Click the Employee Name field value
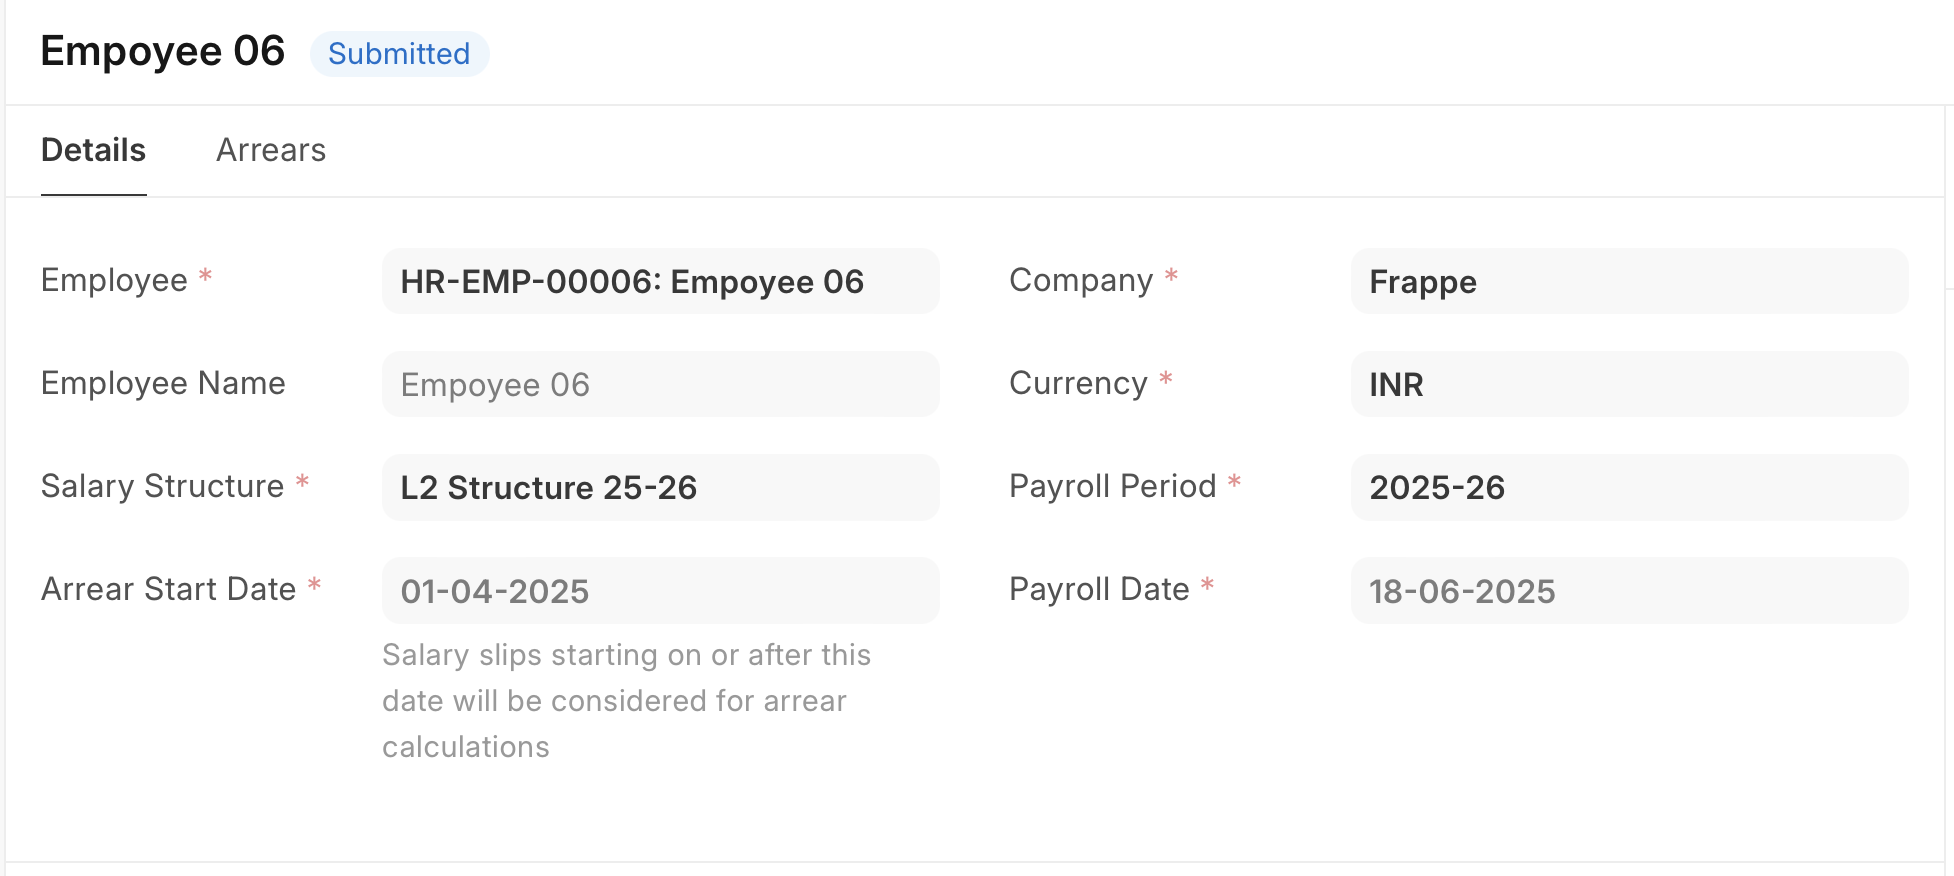The width and height of the screenshot is (1954, 876). (660, 385)
